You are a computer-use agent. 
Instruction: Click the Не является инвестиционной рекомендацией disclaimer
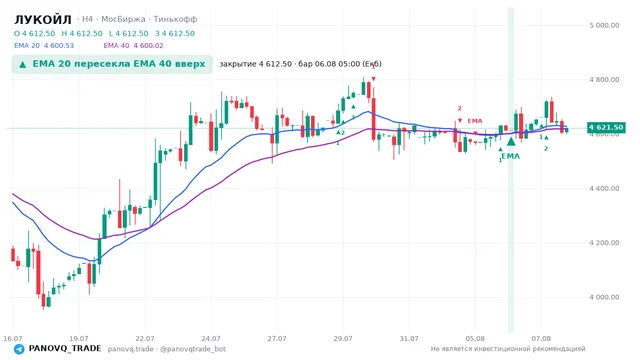[x=508, y=349]
